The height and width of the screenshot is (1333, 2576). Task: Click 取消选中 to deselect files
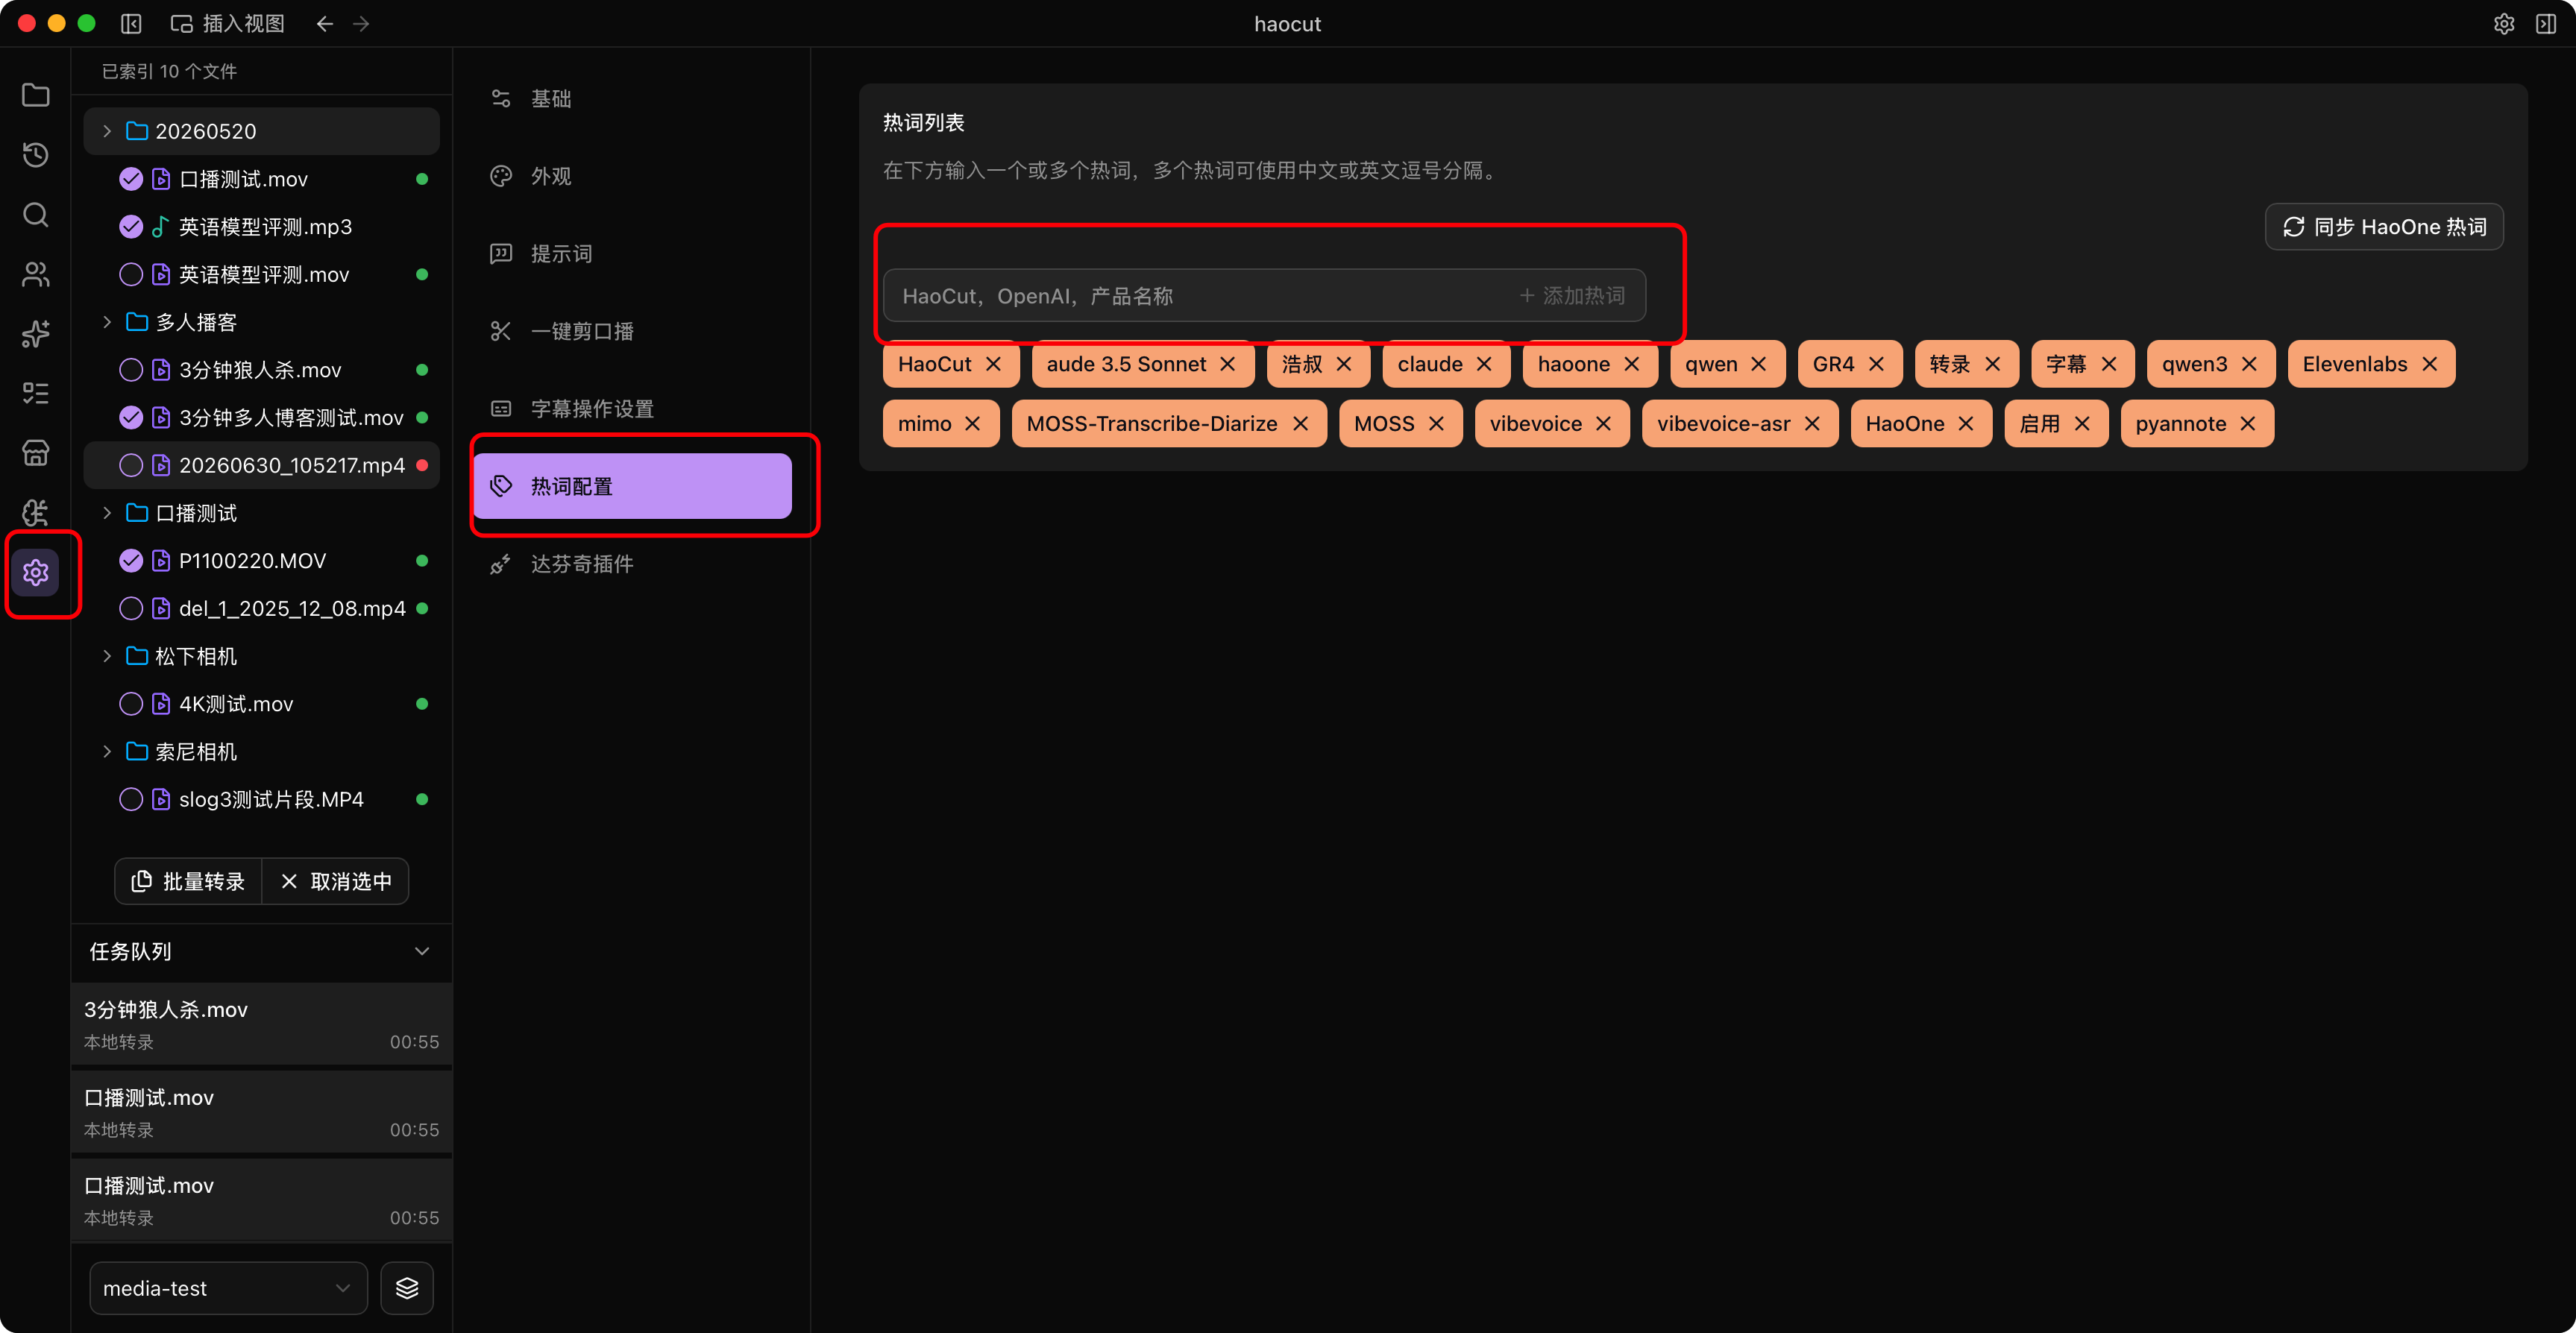tap(336, 881)
